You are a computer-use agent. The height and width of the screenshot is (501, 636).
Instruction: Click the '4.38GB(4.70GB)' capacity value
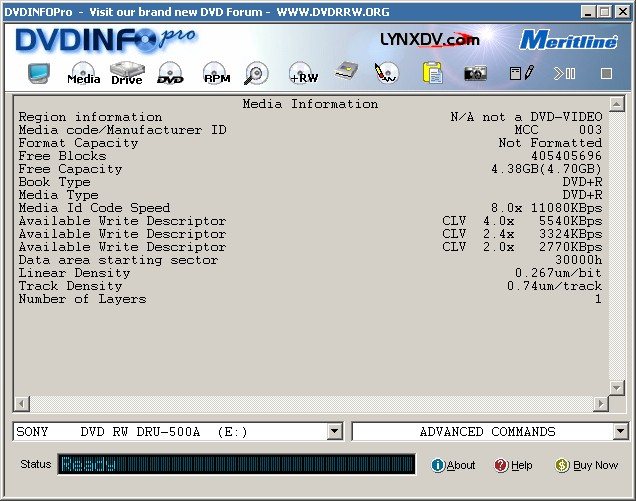[546, 169]
